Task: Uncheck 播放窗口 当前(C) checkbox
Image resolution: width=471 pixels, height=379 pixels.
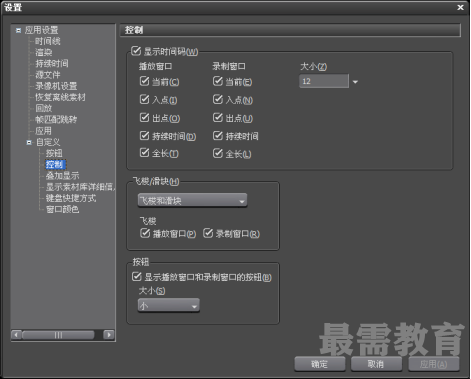Action: click(x=144, y=81)
